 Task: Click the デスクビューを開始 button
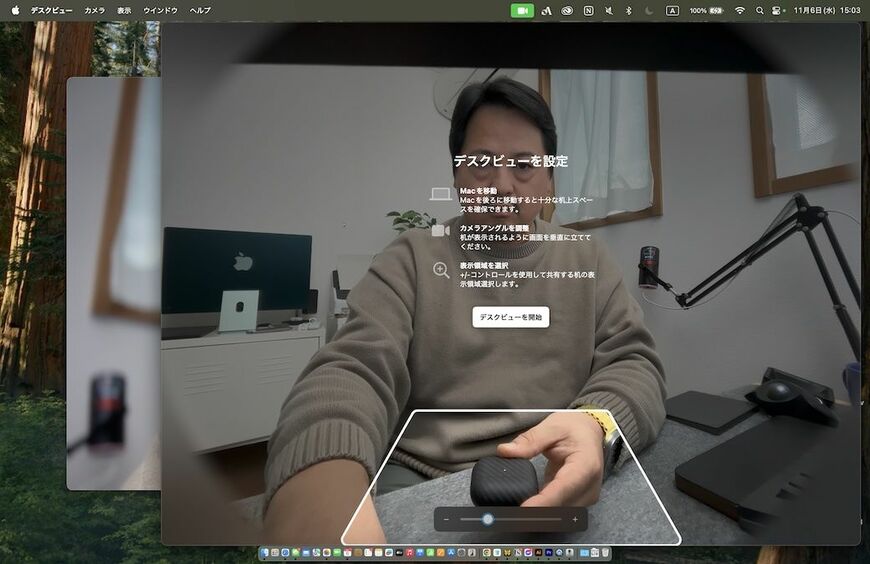[510, 317]
